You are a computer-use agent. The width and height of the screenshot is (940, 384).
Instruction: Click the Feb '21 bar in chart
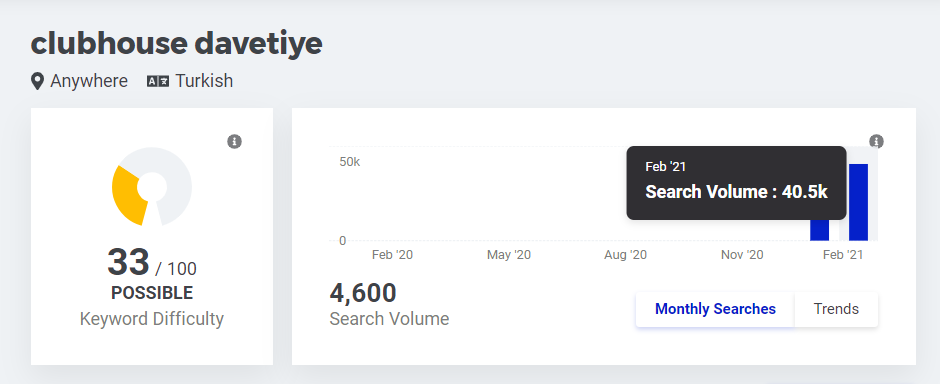pyautogui.click(x=858, y=202)
